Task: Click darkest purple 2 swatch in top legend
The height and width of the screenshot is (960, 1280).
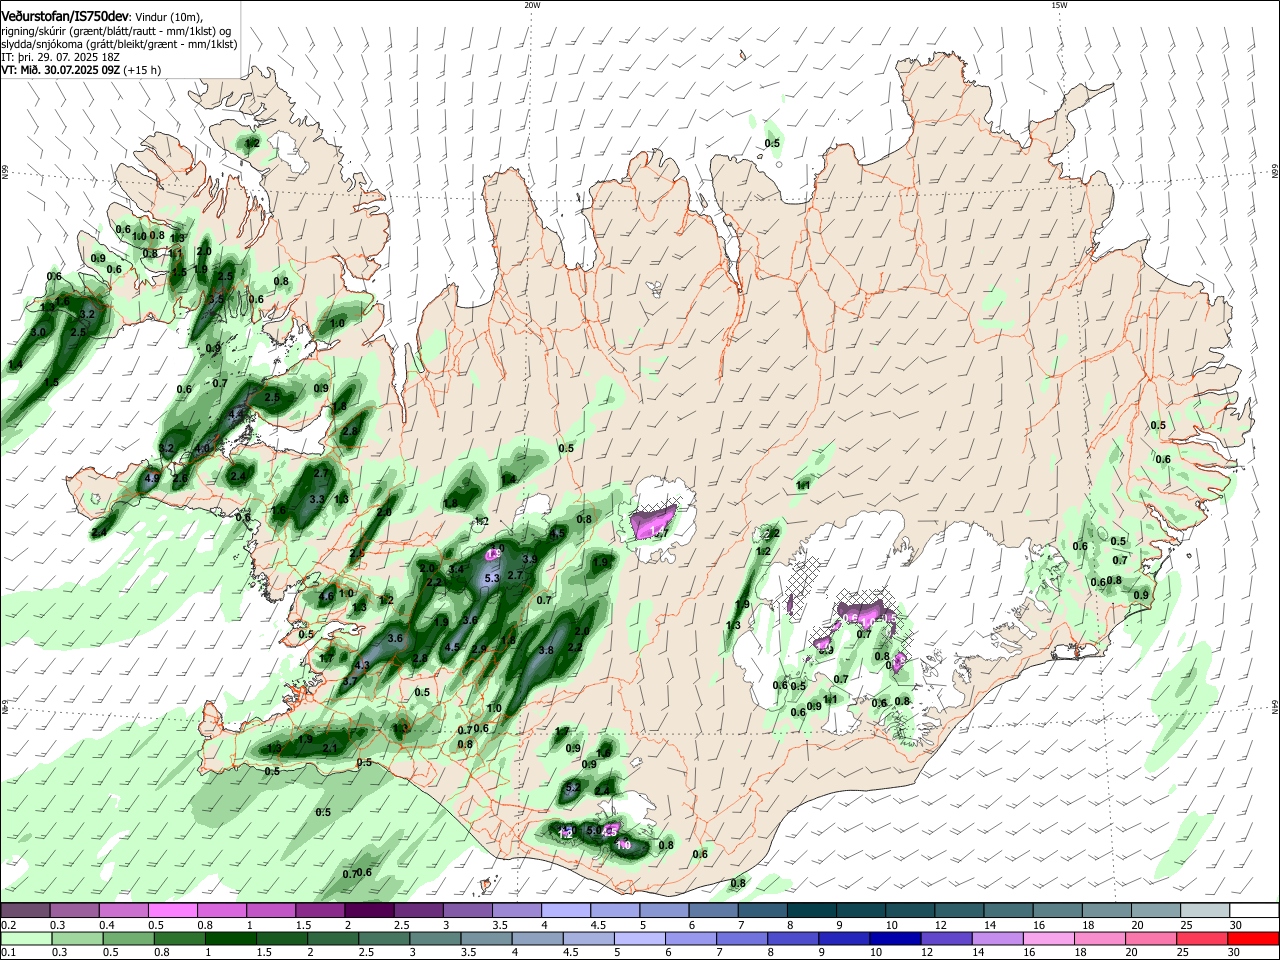Action: point(369,910)
